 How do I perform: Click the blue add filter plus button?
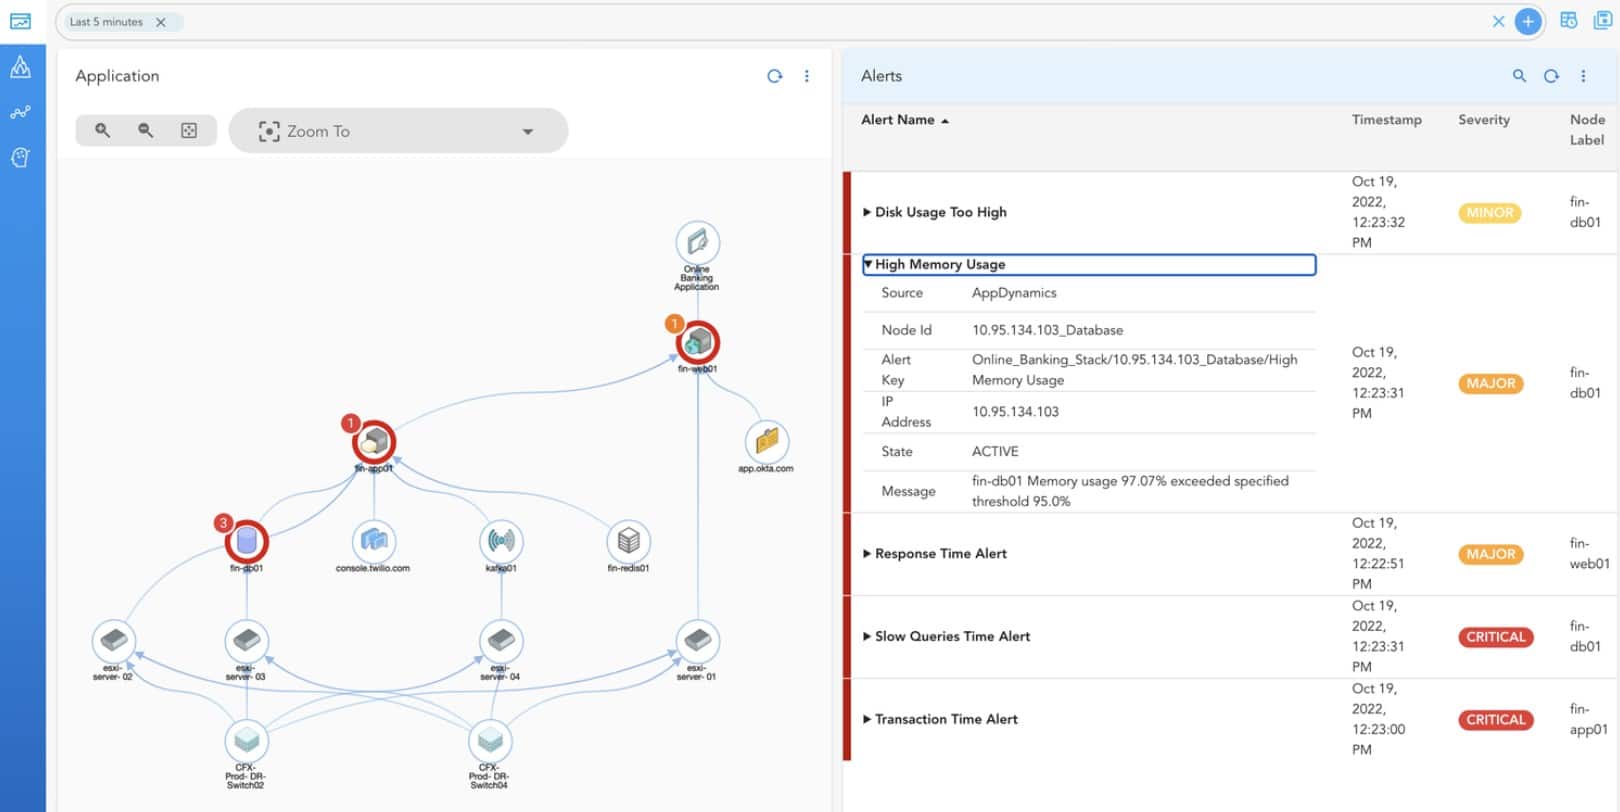(1527, 22)
